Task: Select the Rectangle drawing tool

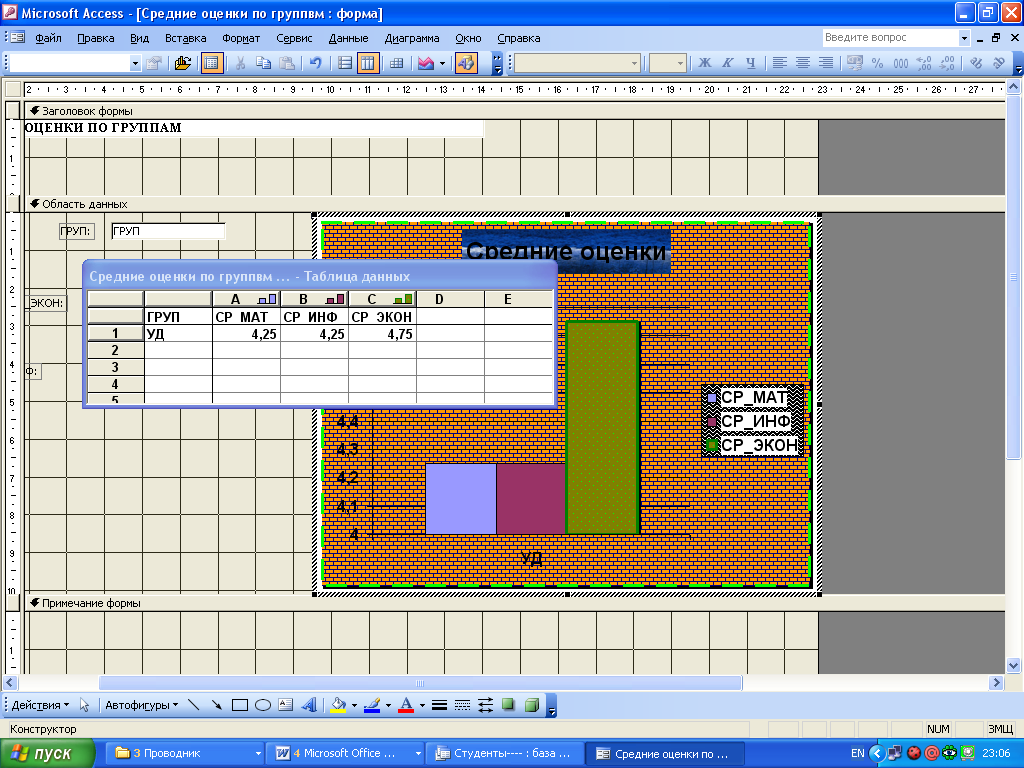Action: [240, 705]
